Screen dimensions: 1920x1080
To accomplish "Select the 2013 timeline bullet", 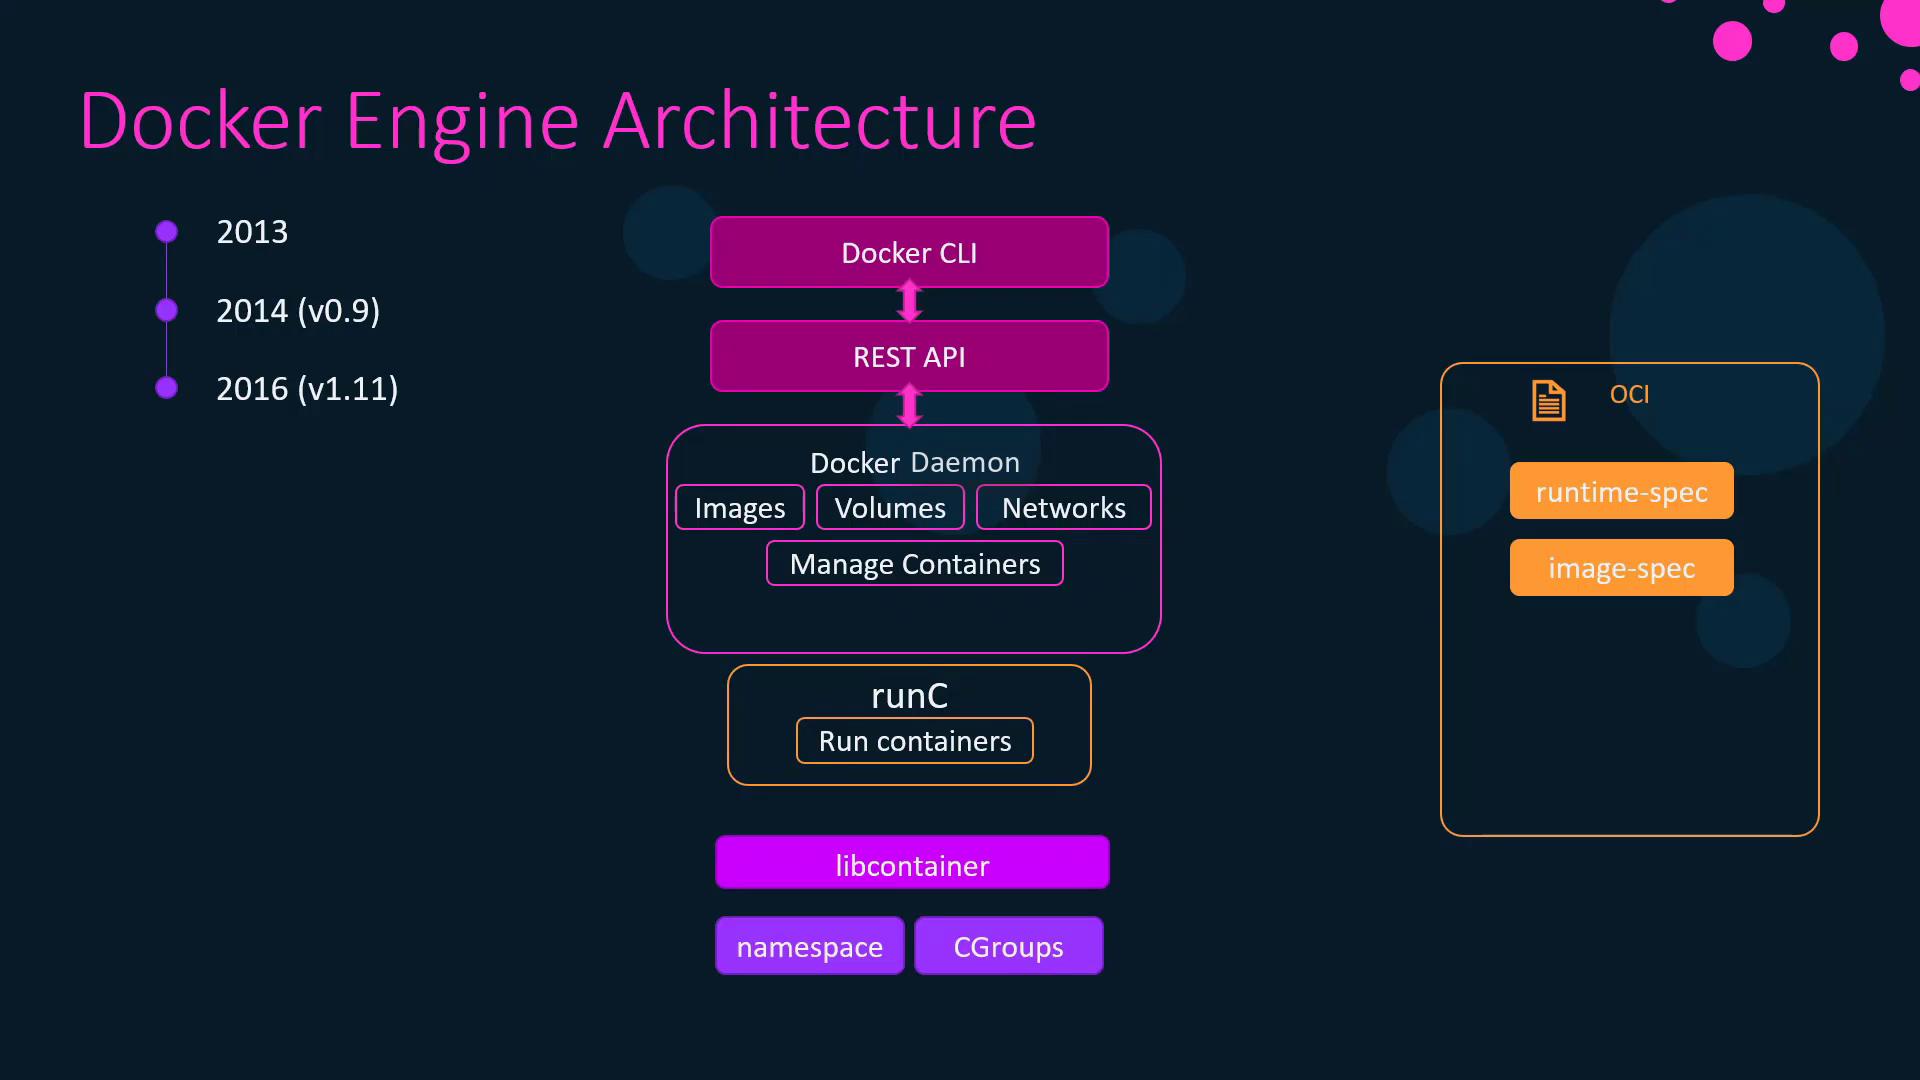I will pyautogui.click(x=167, y=232).
